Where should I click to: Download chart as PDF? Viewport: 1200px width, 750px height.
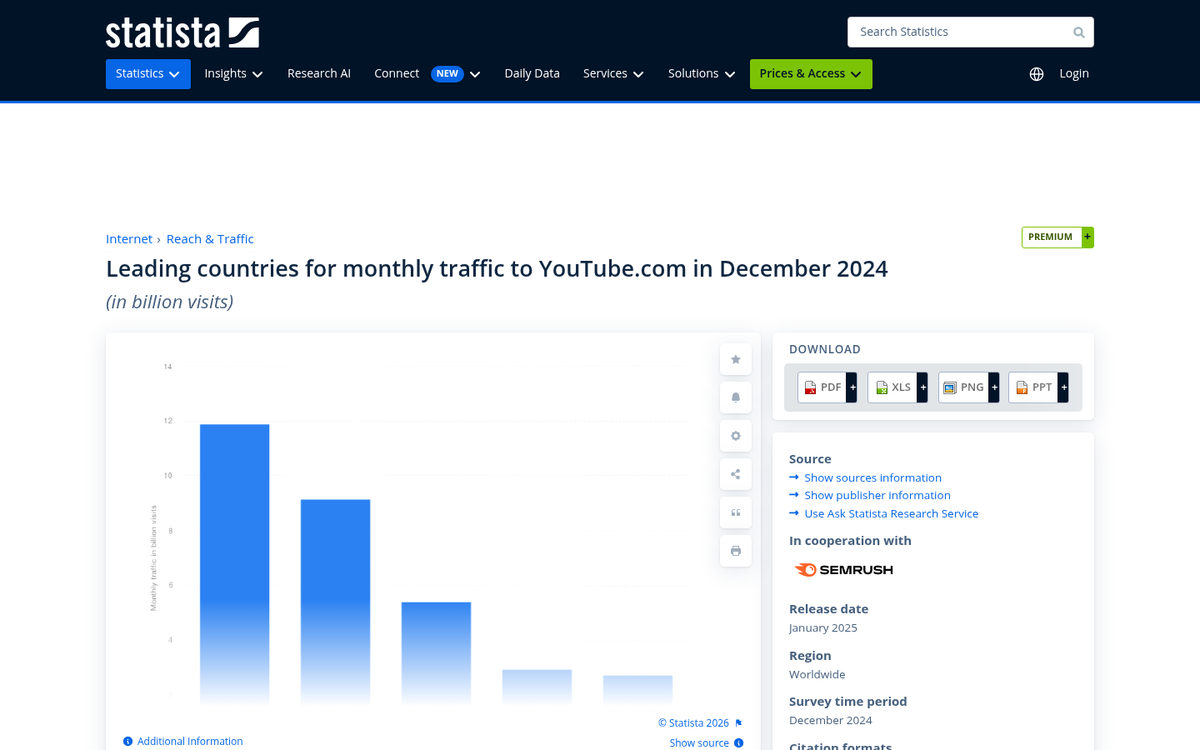[827, 388]
